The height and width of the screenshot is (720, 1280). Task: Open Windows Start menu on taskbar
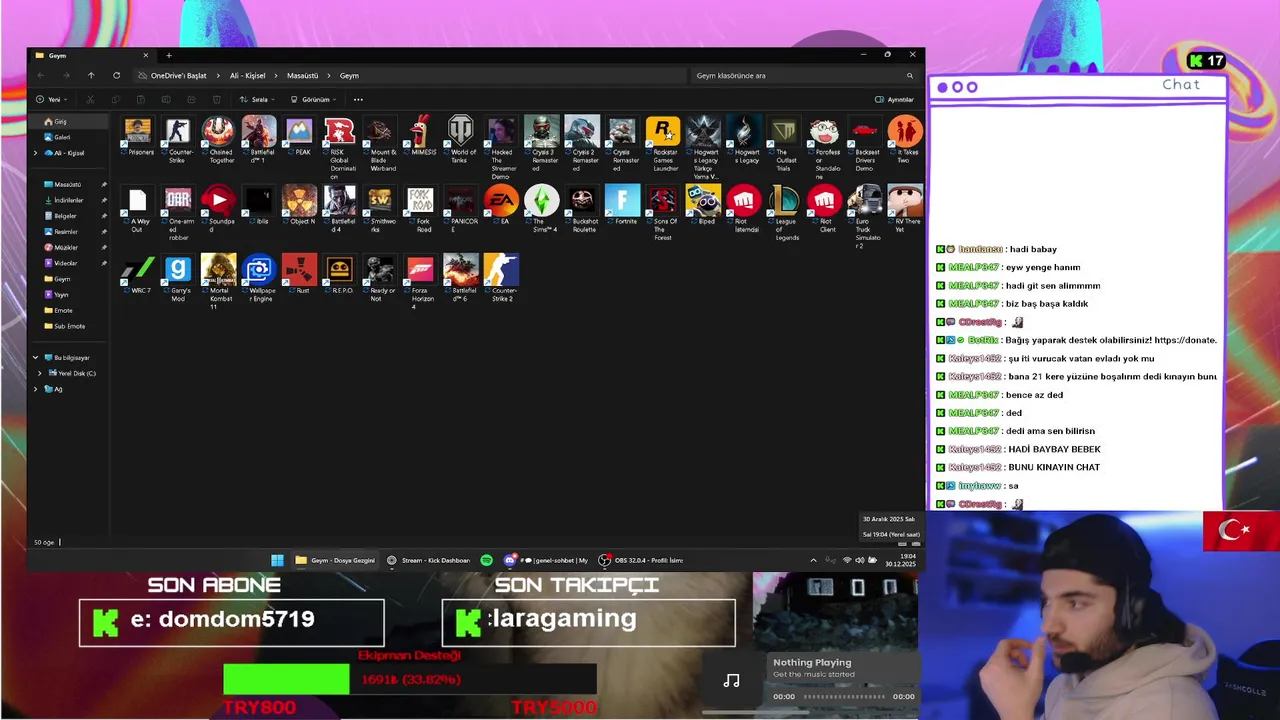click(277, 560)
